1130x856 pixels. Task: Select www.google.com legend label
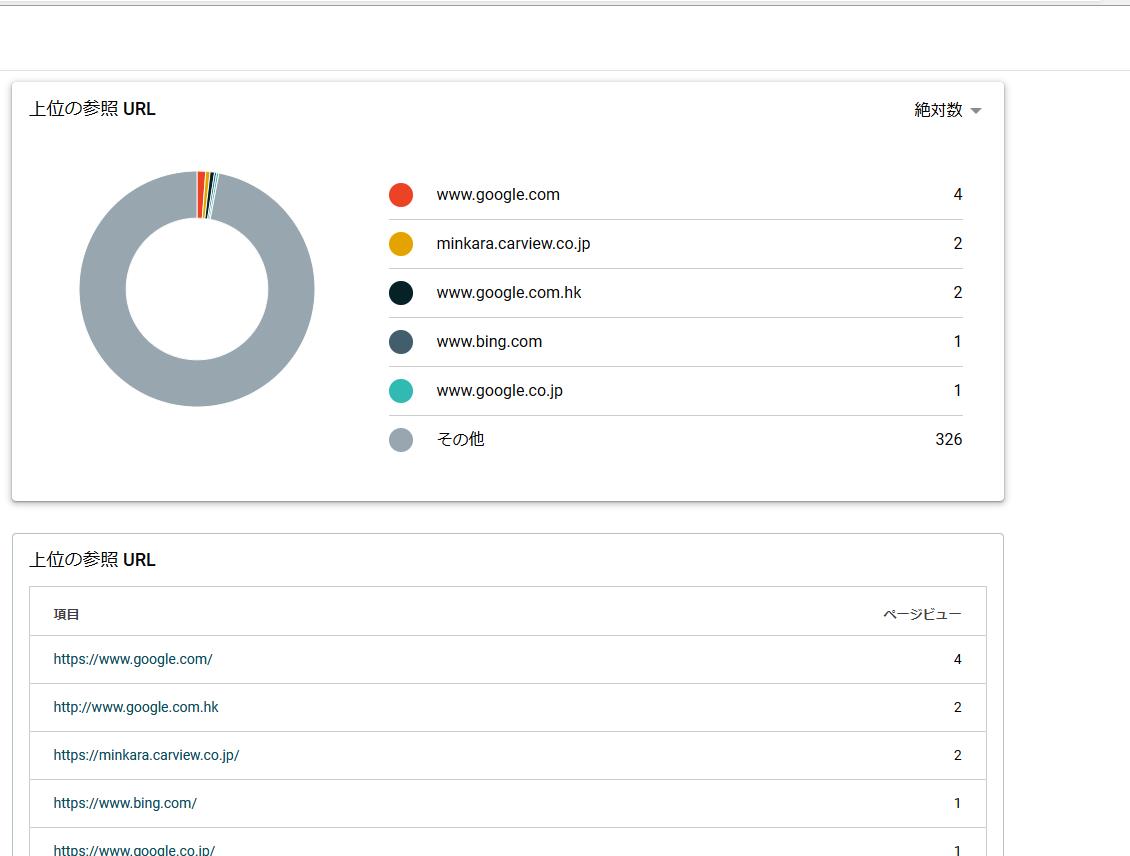pos(498,195)
